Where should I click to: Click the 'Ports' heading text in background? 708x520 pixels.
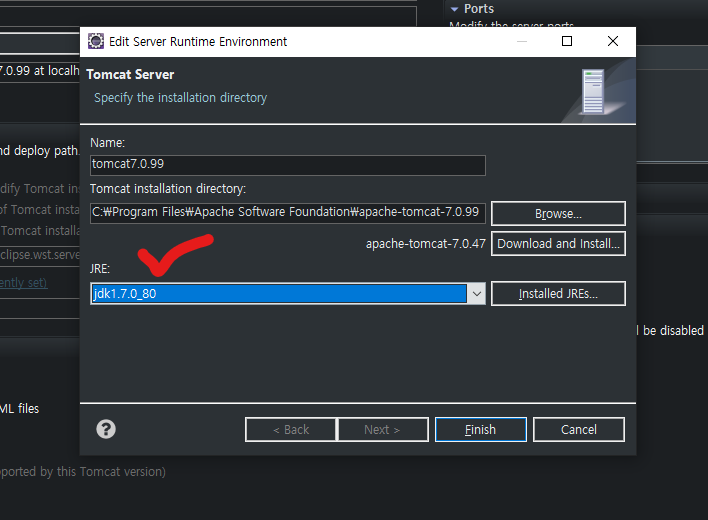pos(479,9)
